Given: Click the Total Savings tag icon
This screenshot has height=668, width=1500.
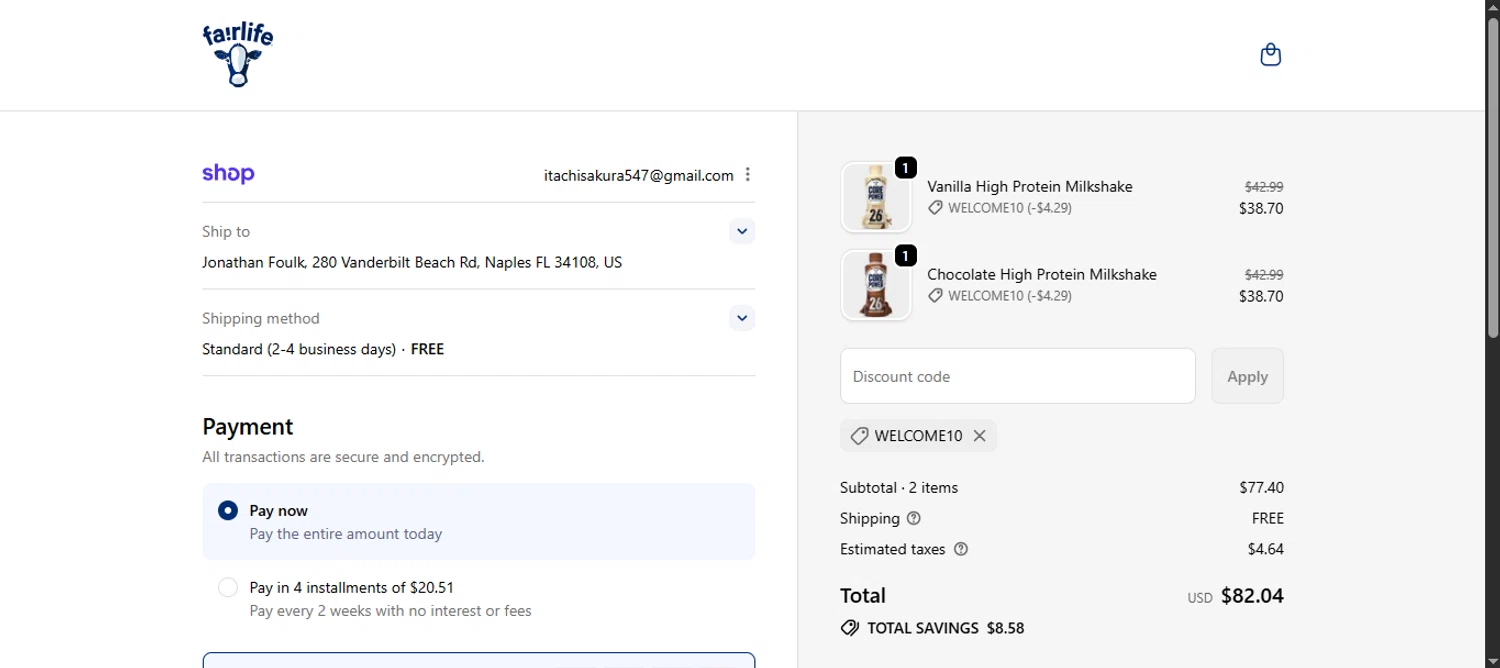Looking at the screenshot, I should tap(850, 628).
